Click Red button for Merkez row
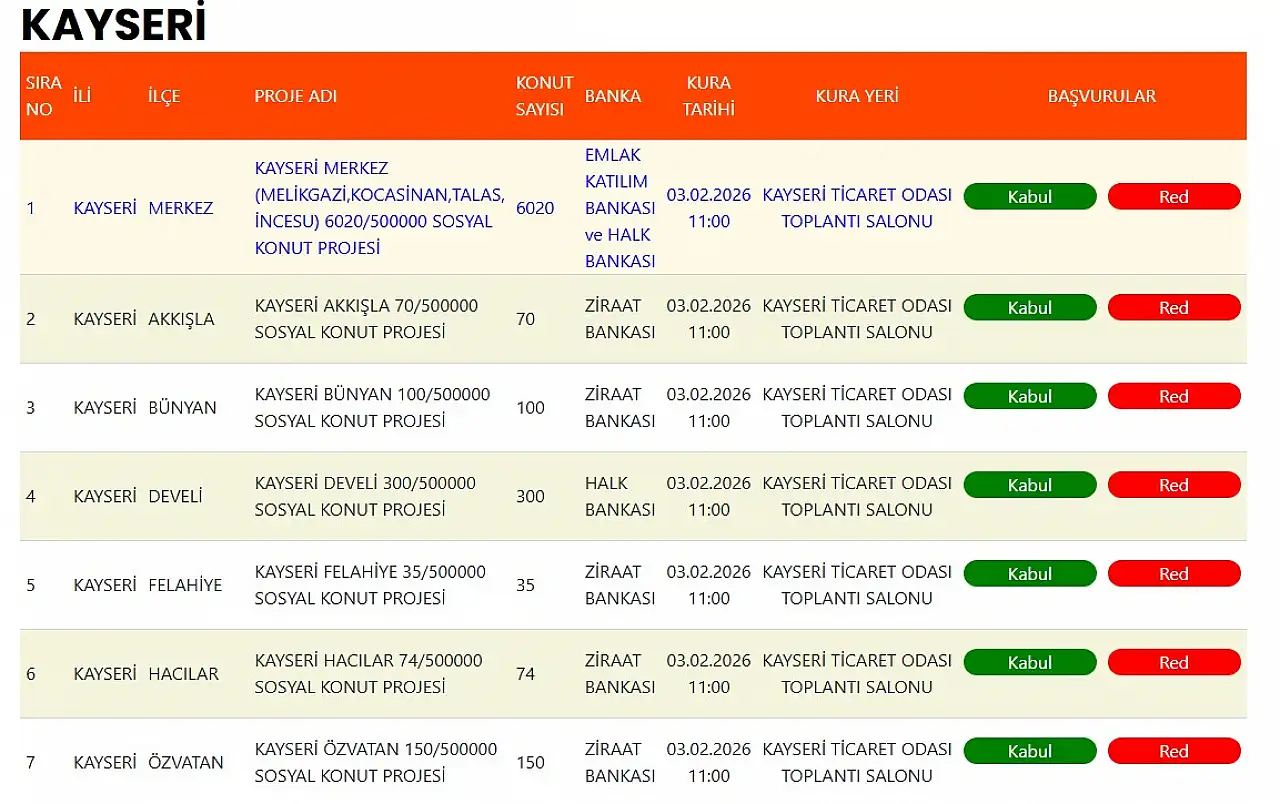 [x=1173, y=197]
